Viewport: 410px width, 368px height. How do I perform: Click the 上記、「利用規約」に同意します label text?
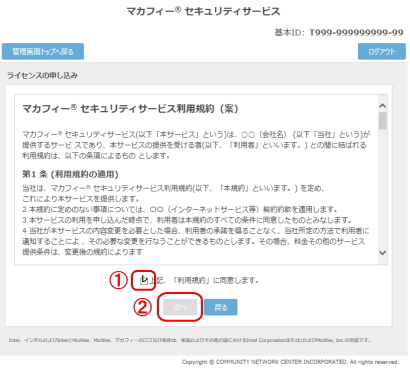pos(203,280)
